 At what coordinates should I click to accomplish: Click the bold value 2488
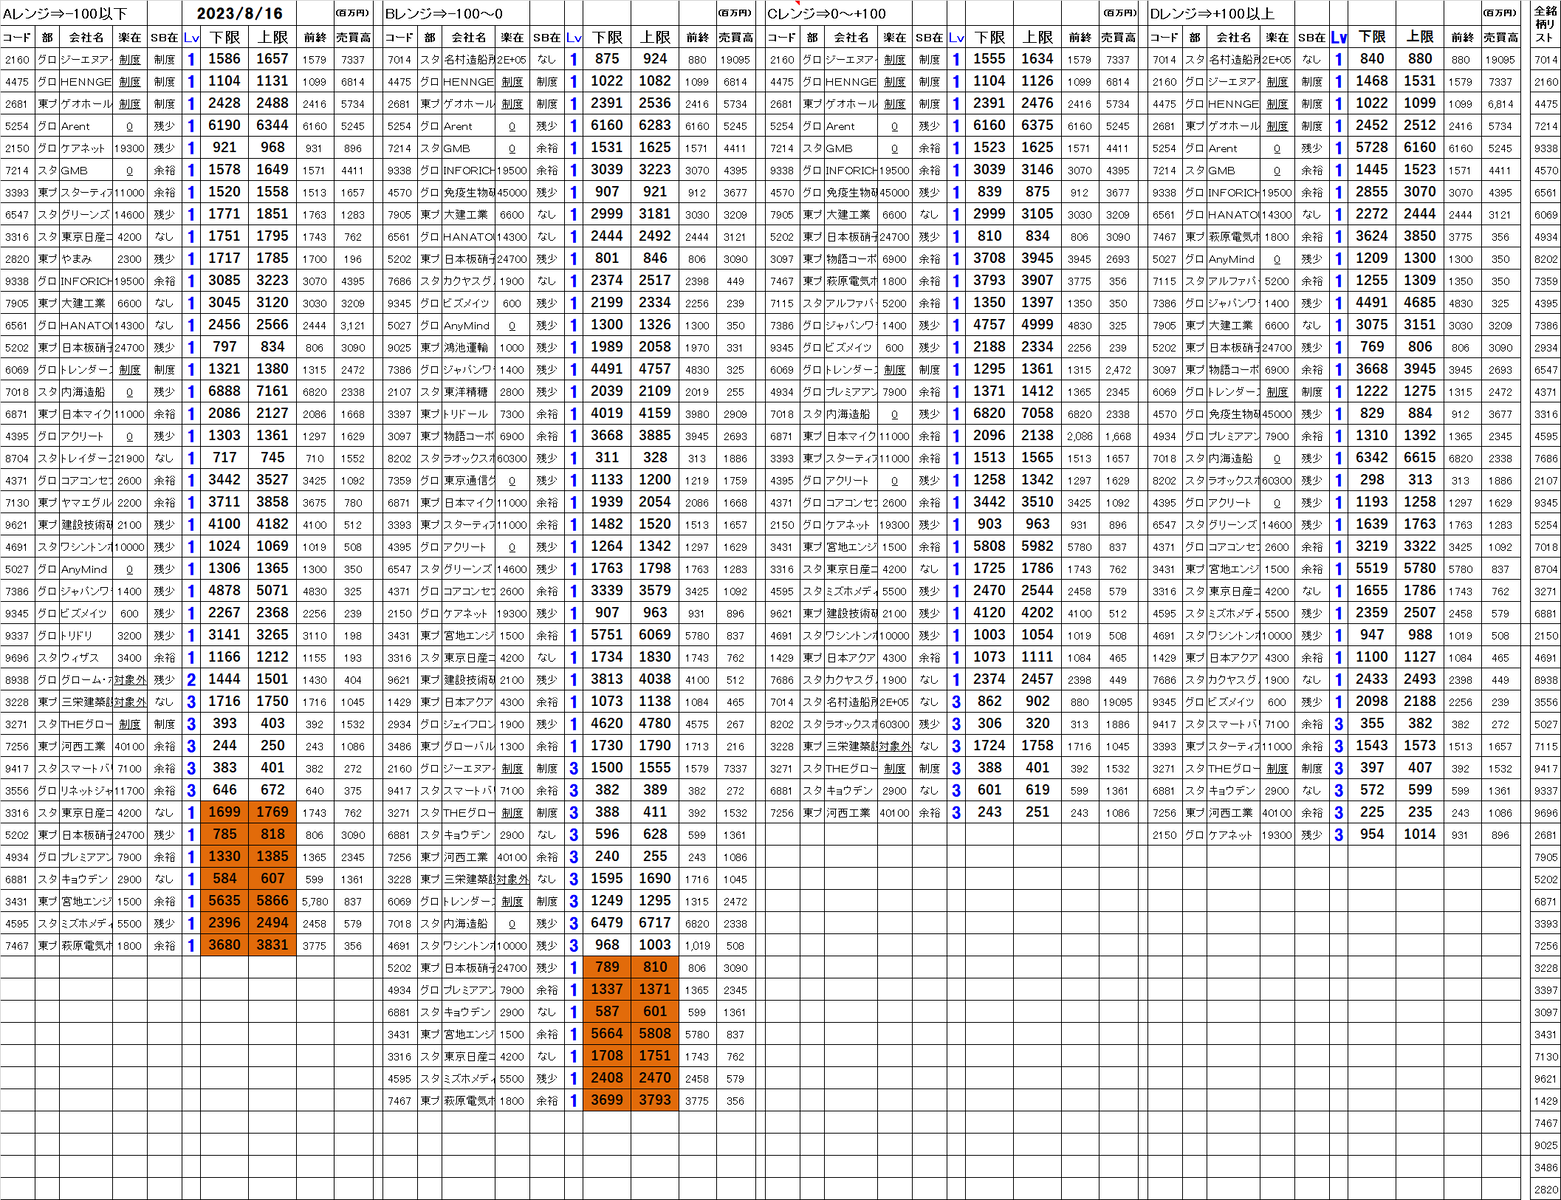point(273,103)
